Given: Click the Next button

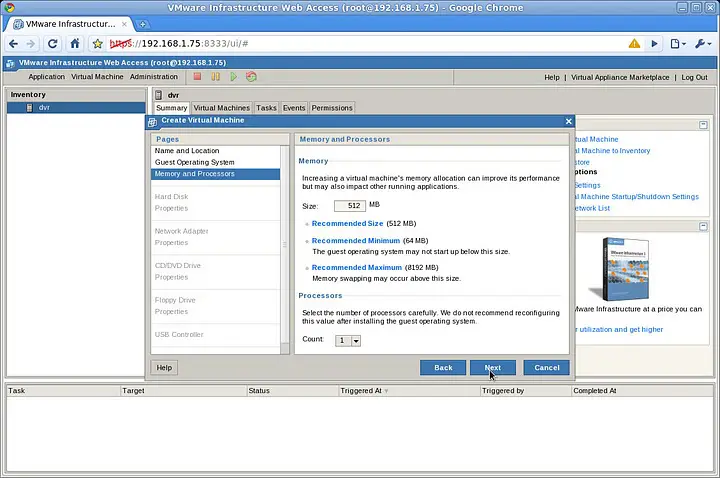Looking at the screenshot, I should (x=493, y=367).
